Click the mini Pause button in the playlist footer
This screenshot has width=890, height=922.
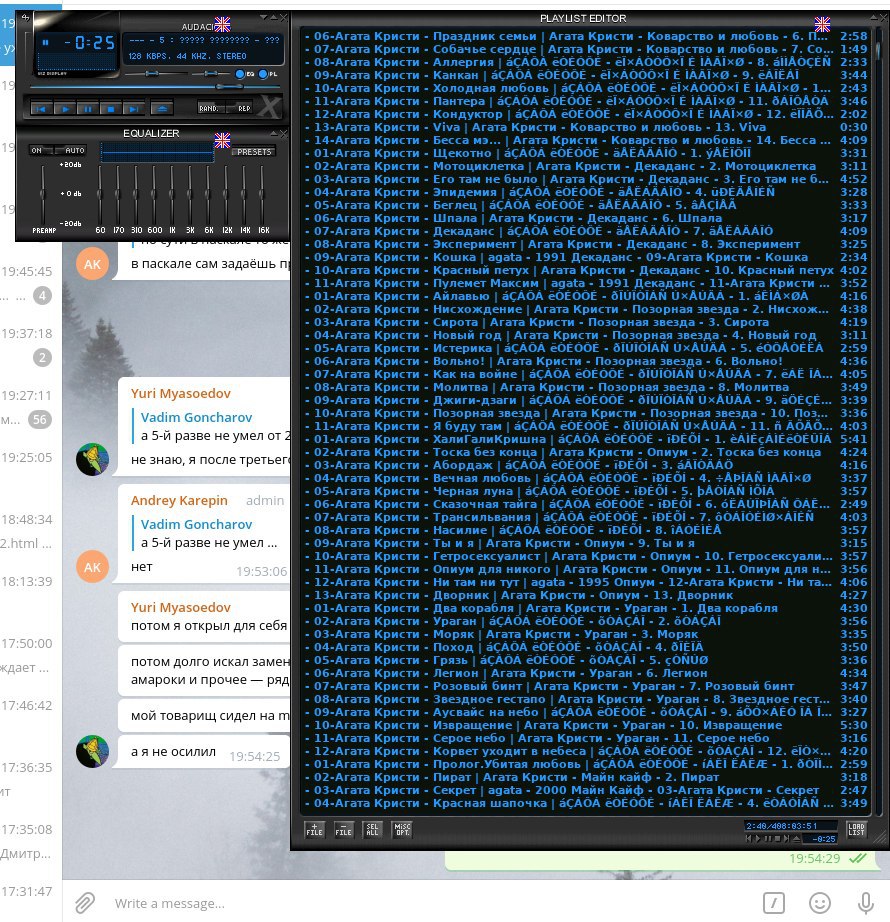pyautogui.click(x=768, y=839)
